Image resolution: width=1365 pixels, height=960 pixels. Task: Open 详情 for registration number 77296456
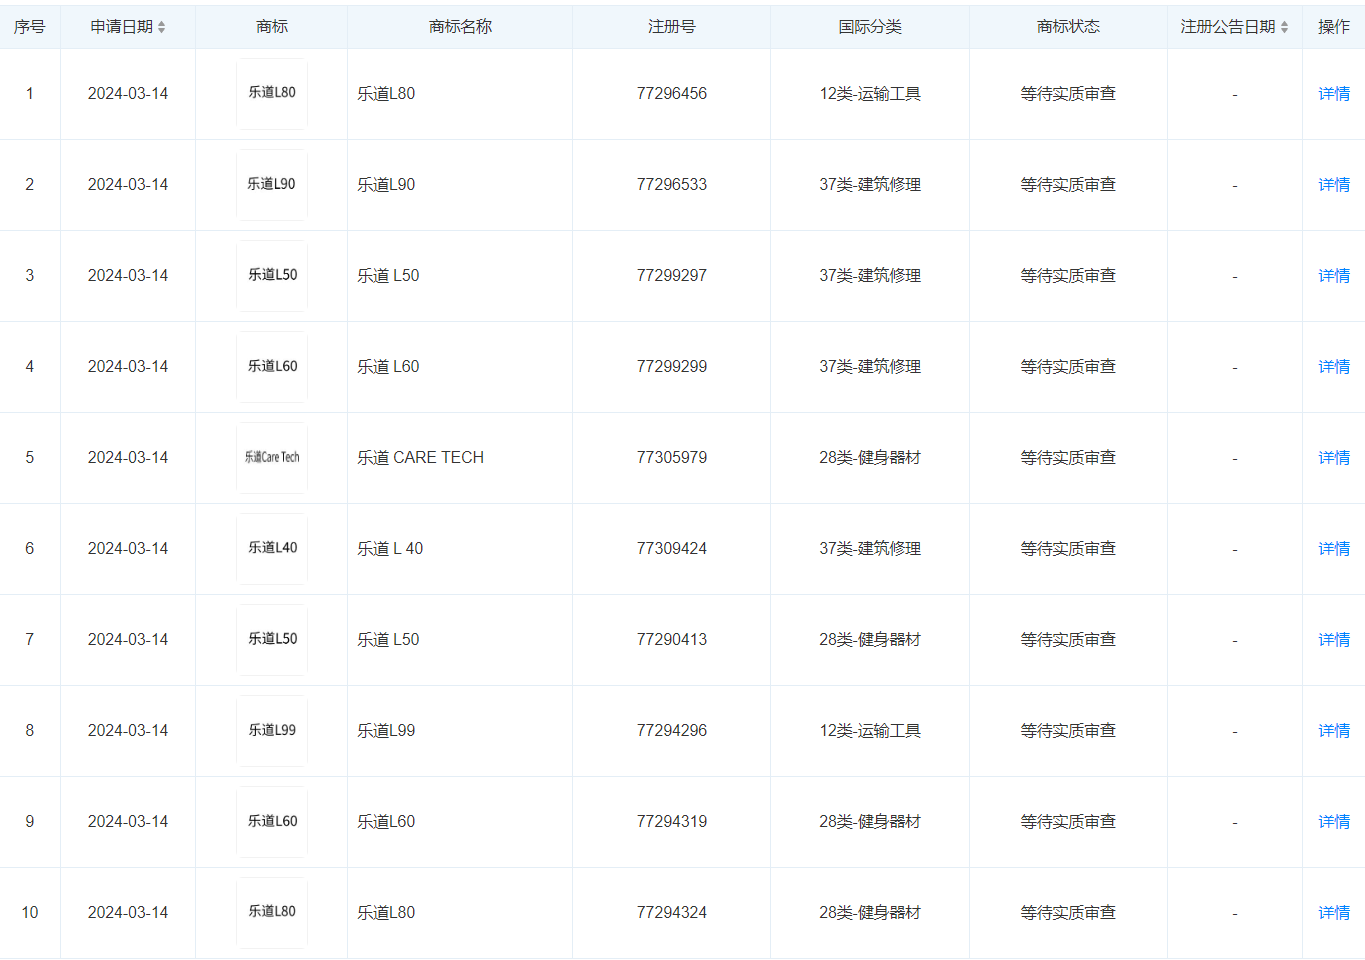pyautogui.click(x=1333, y=94)
